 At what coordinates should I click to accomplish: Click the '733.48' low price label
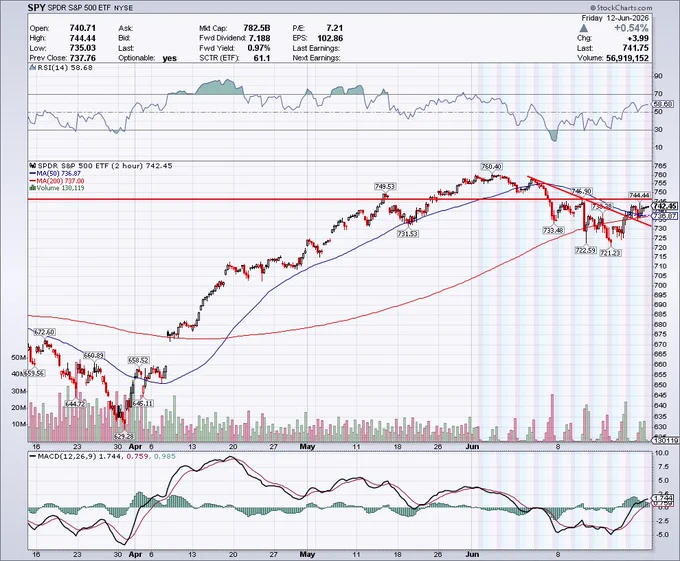[553, 231]
